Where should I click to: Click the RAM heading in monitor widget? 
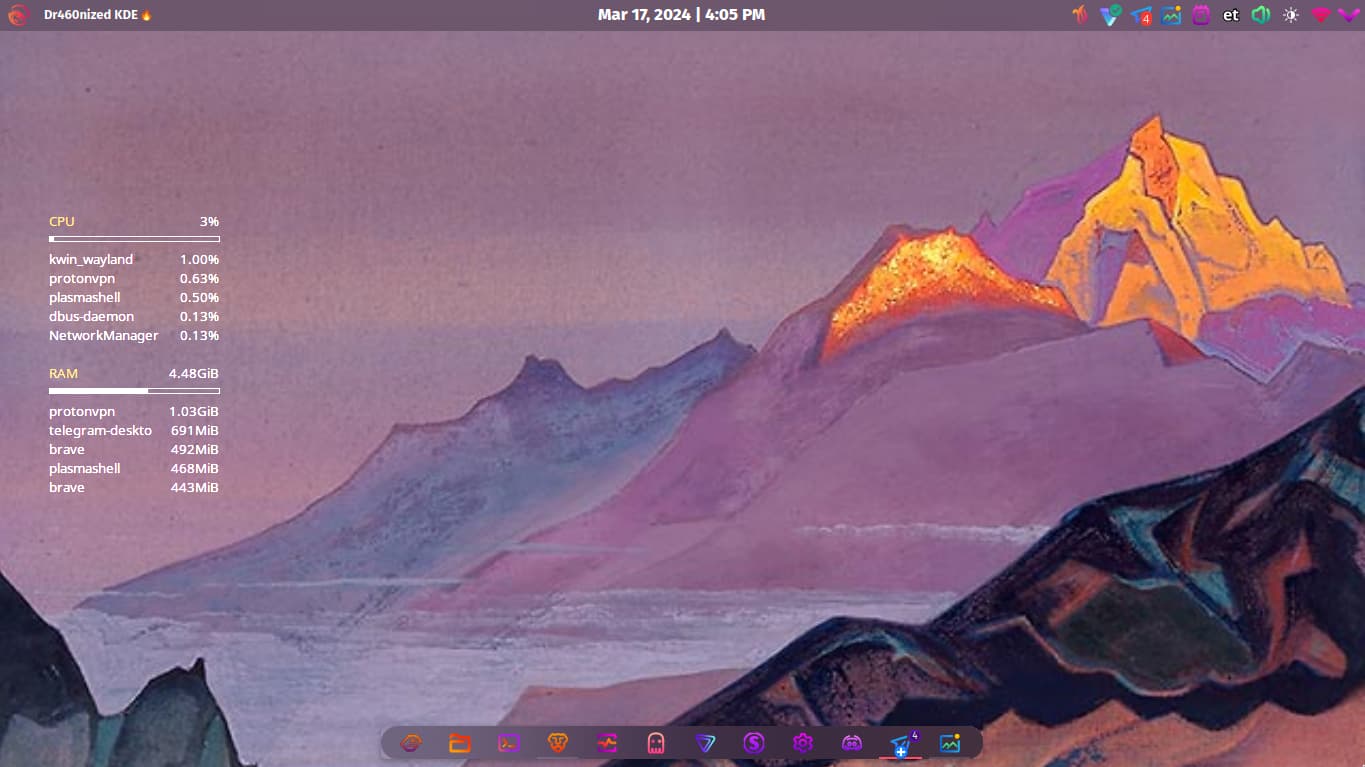pos(63,373)
